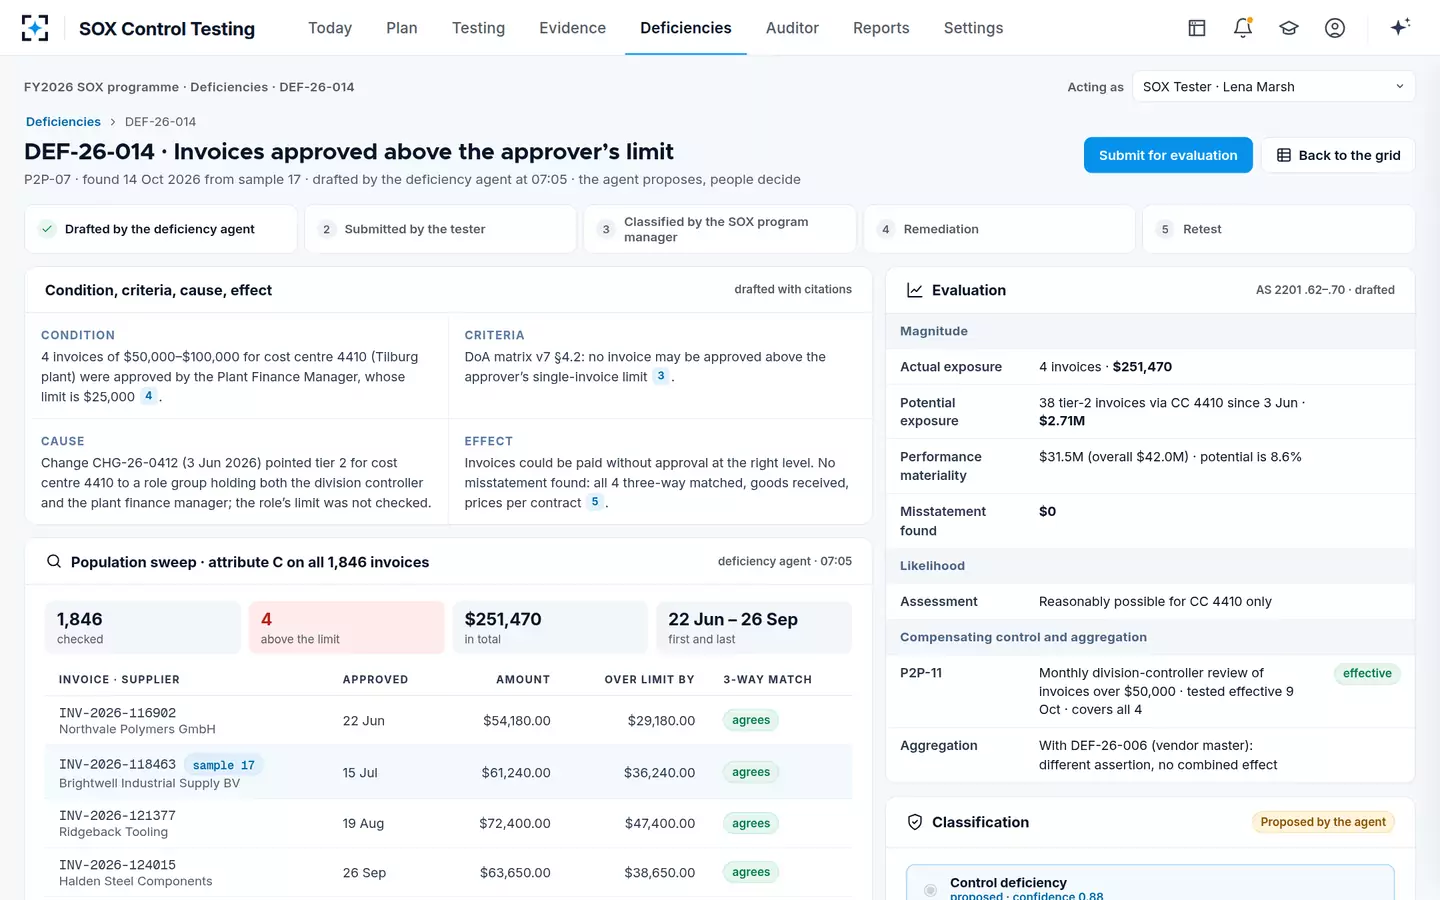Open the user profile icon
The image size is (1440, 900).
pos(1335,28)
